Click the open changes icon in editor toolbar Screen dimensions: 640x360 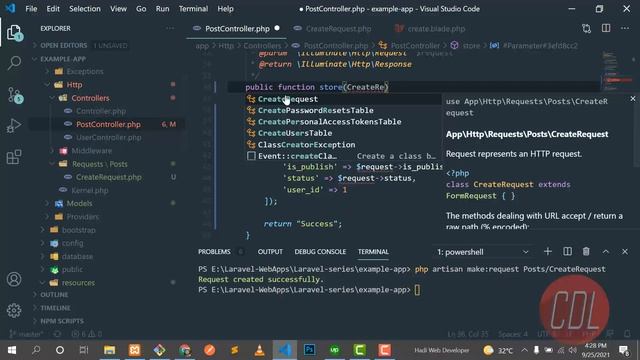(x=587, y=29)
